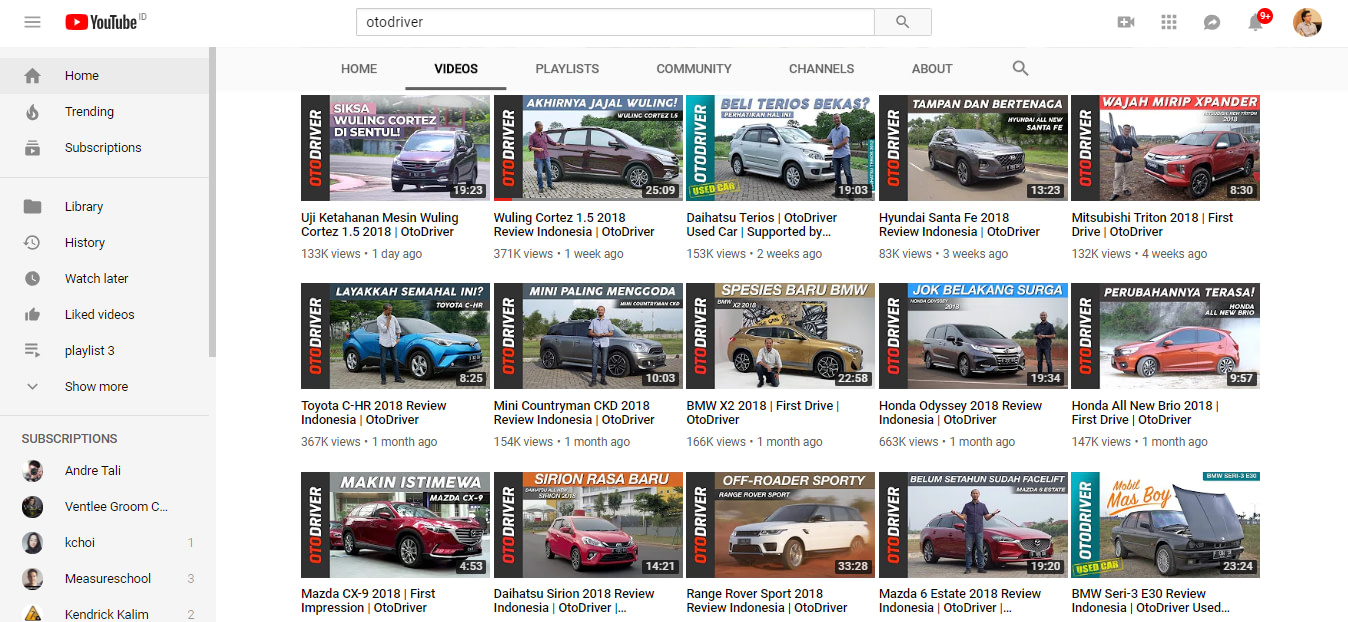Click the sidebar vertical scrollbar
The width and height of the screenshot is (1348, 622).
tap(212, 200)
